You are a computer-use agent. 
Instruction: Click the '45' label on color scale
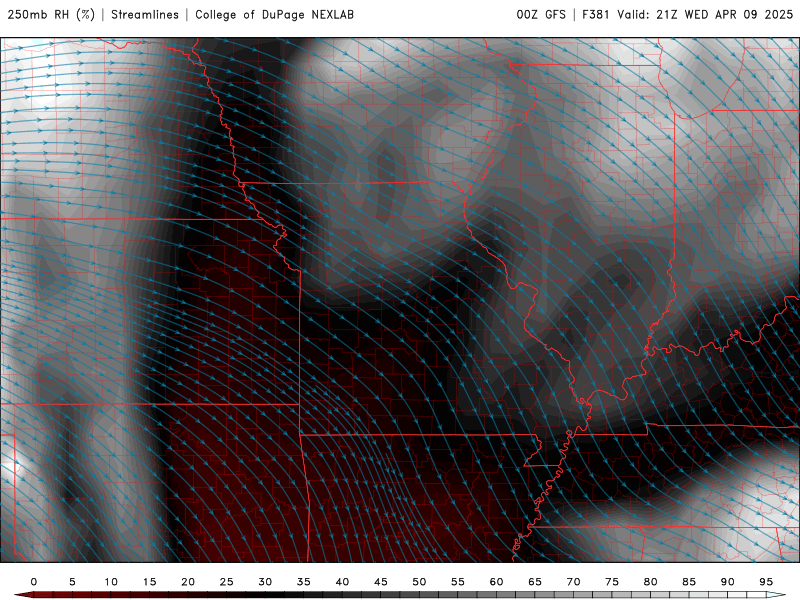click(381, 582)
